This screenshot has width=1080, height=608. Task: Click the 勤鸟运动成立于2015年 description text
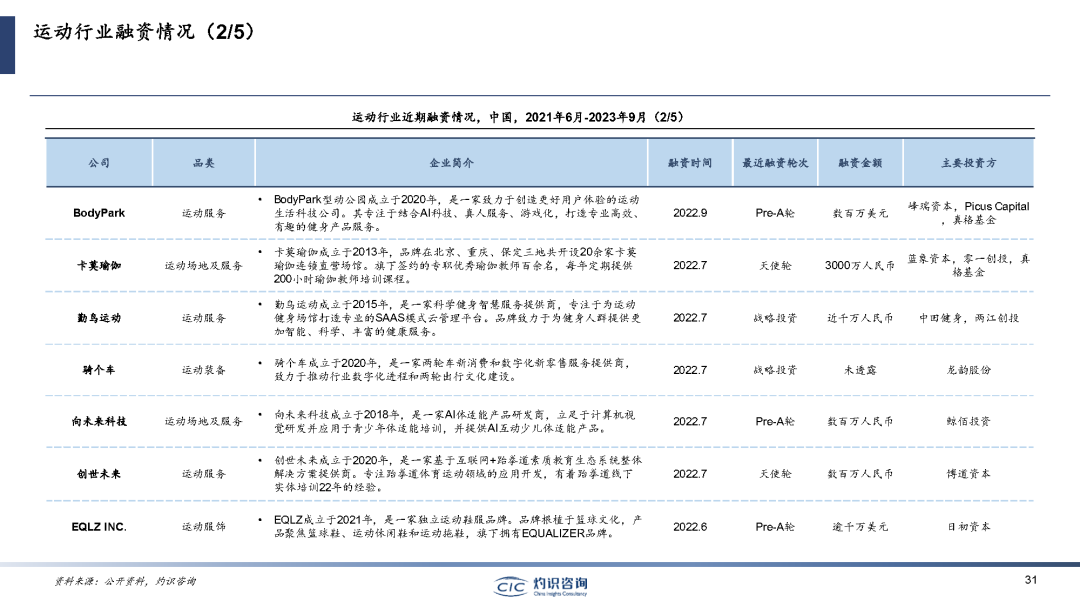point(457,318)
